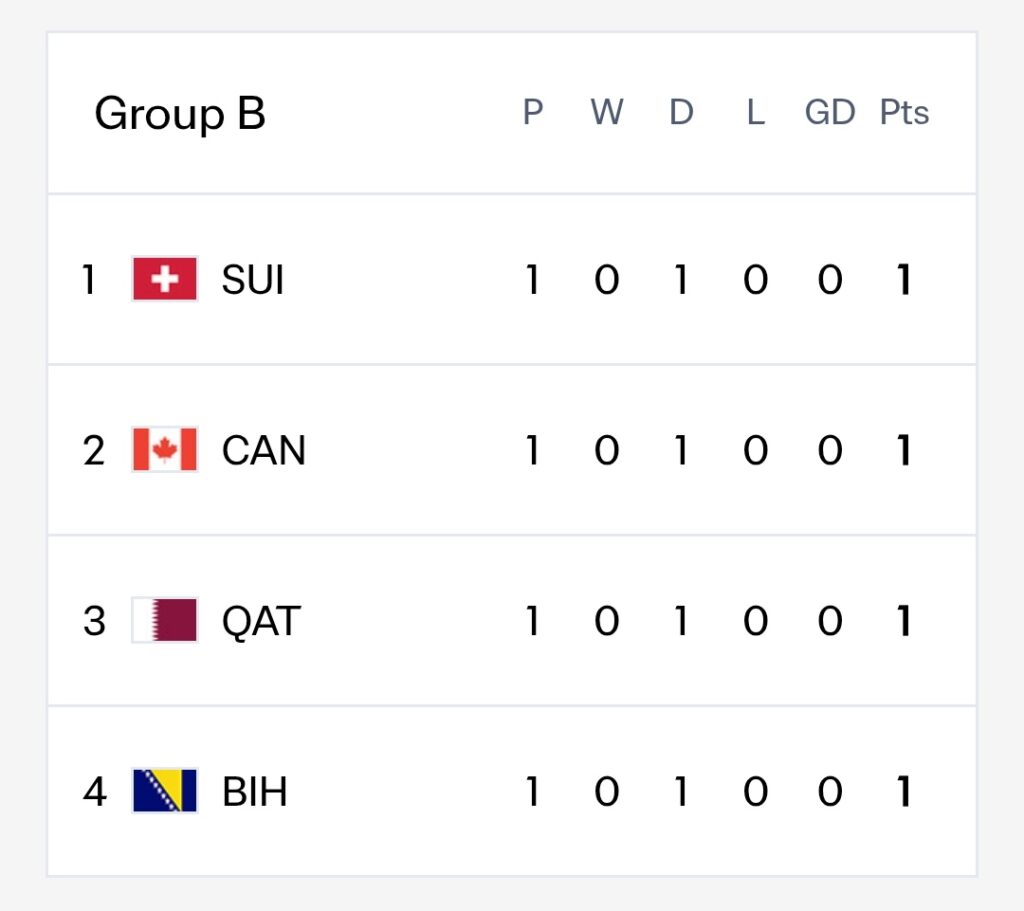Screen dimensions: 1024x911
Task: Click the Switzerland flag icon
Action: 165,279
